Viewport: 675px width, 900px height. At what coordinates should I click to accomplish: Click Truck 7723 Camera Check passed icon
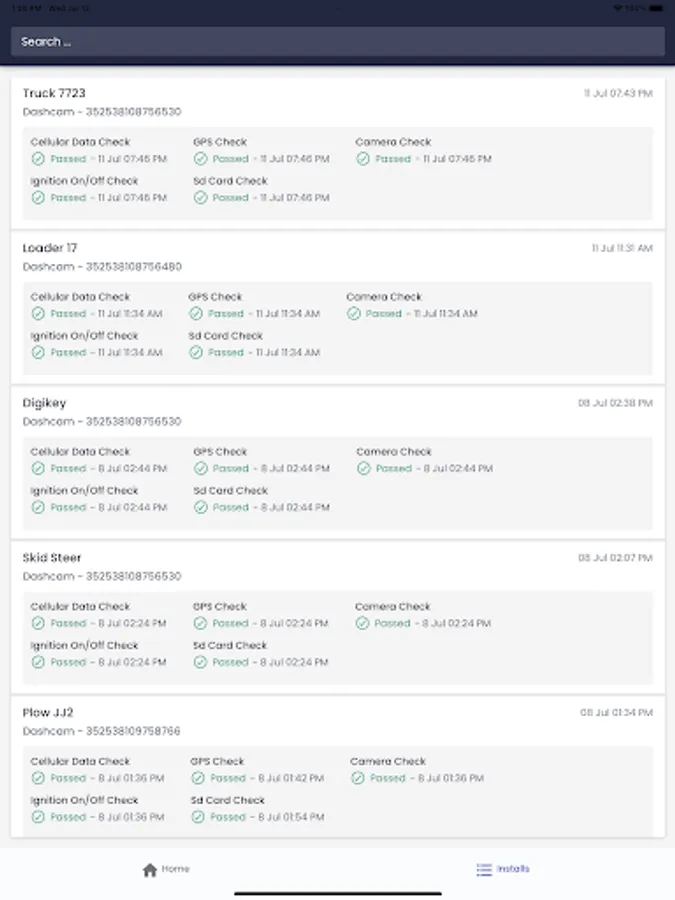point(363,159)
